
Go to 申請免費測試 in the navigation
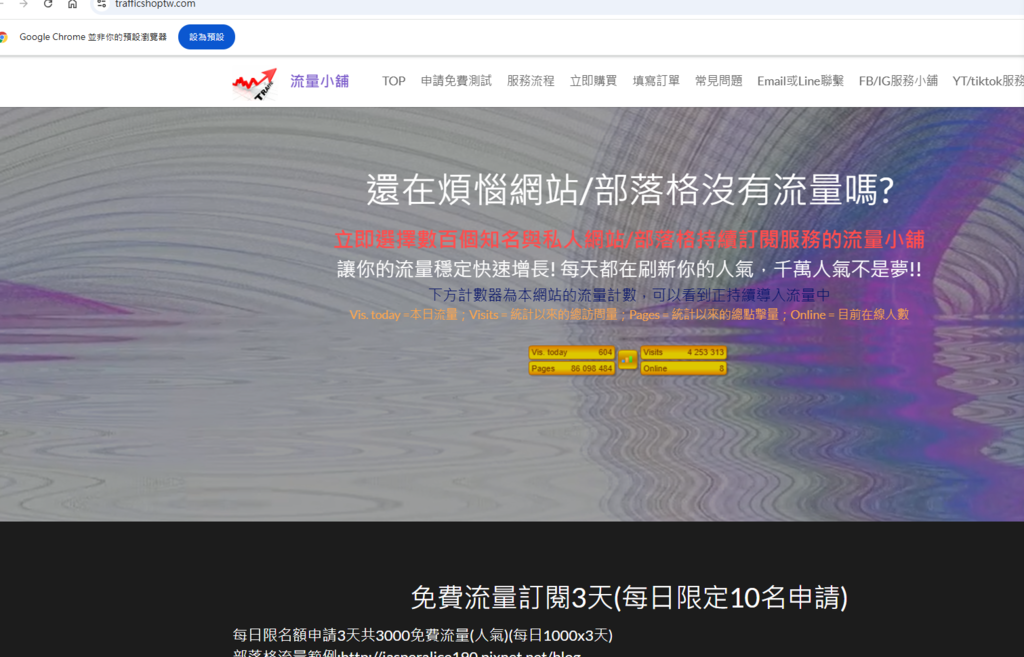click(x=456, y=81)
